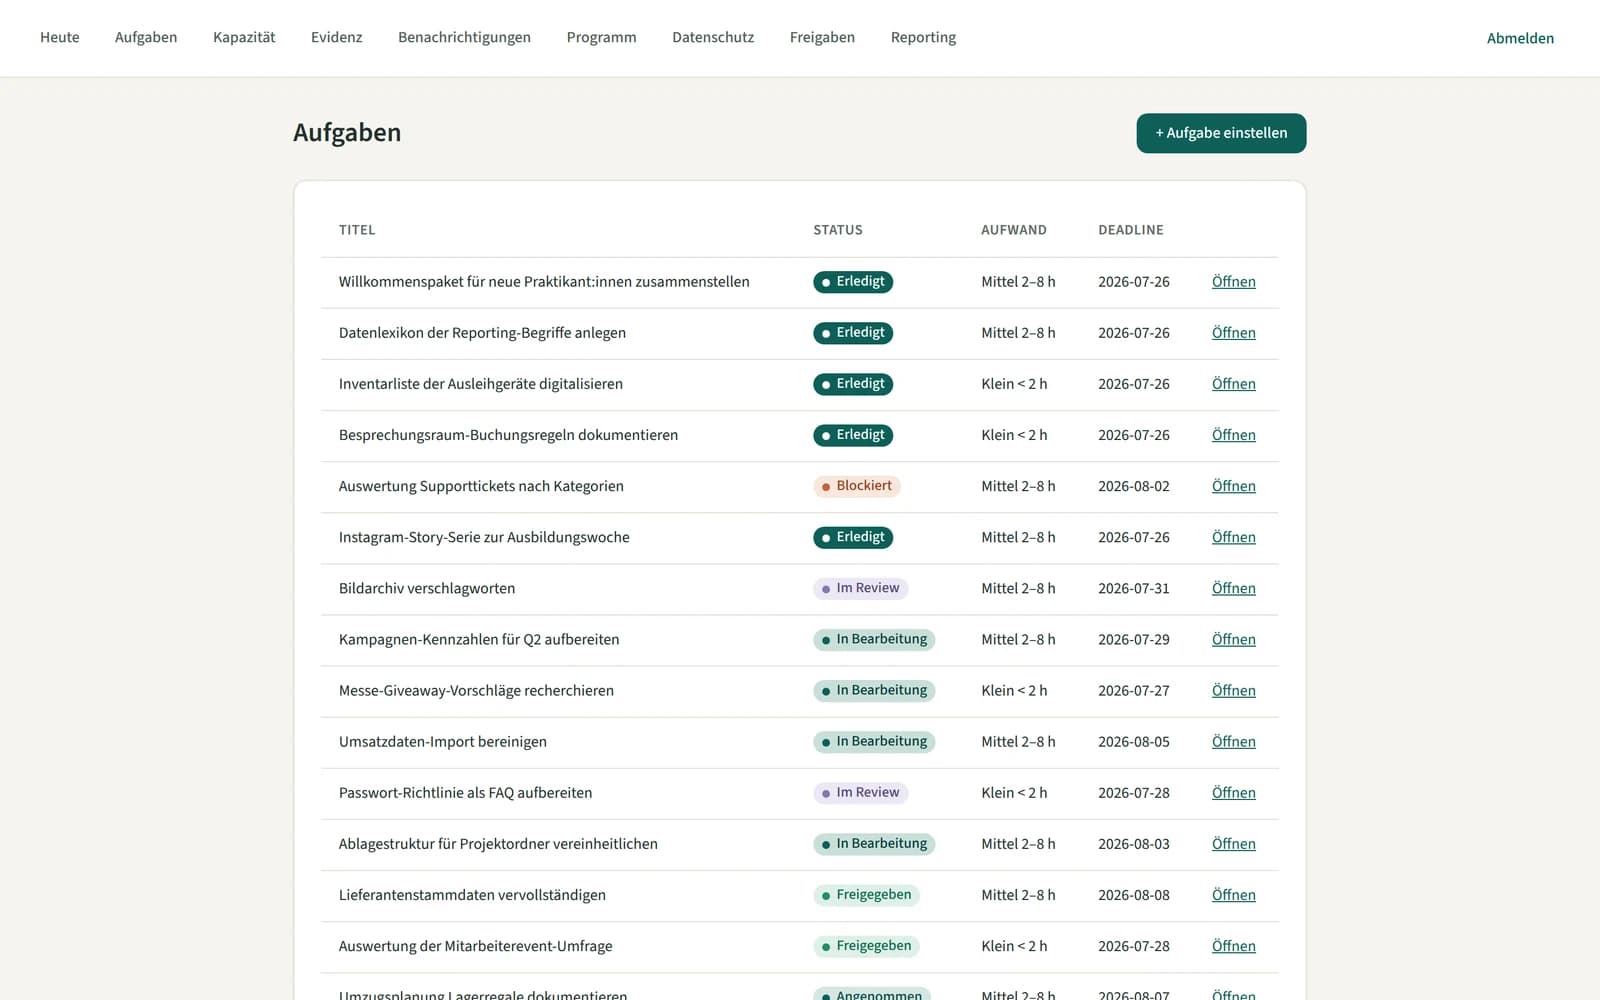Click the + Aufgabe einstellen button
Viewport: 1600px width, 1000px height.
(1221, 133)
